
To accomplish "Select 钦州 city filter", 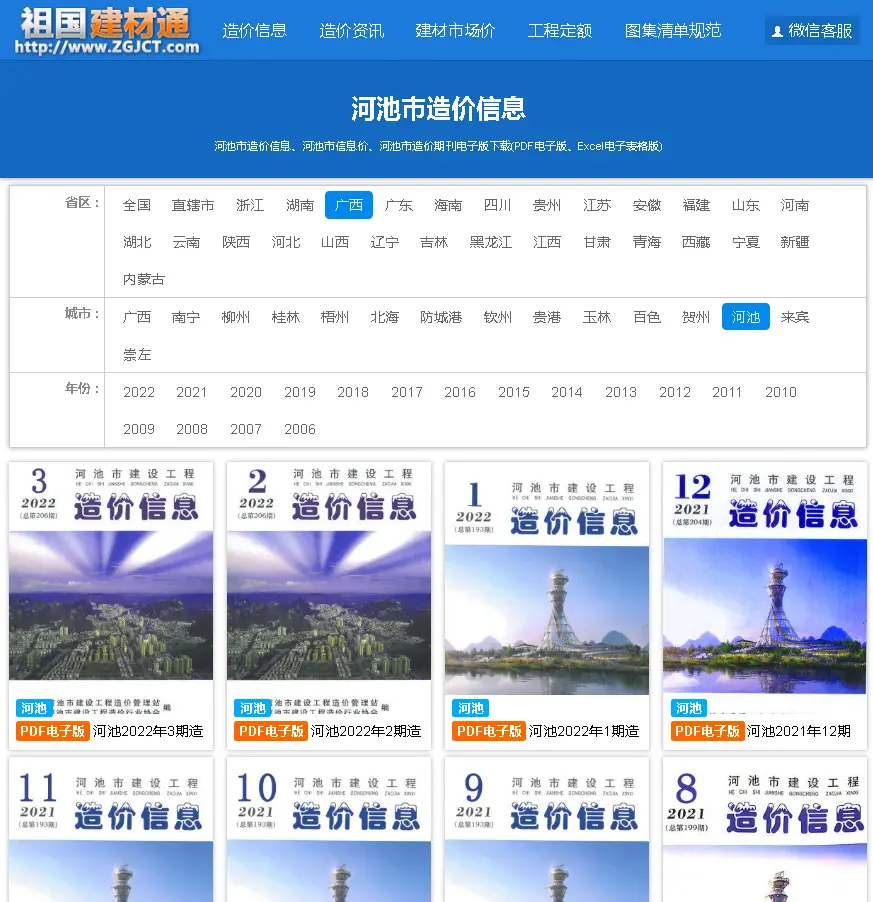I will (x=497, y=317).
